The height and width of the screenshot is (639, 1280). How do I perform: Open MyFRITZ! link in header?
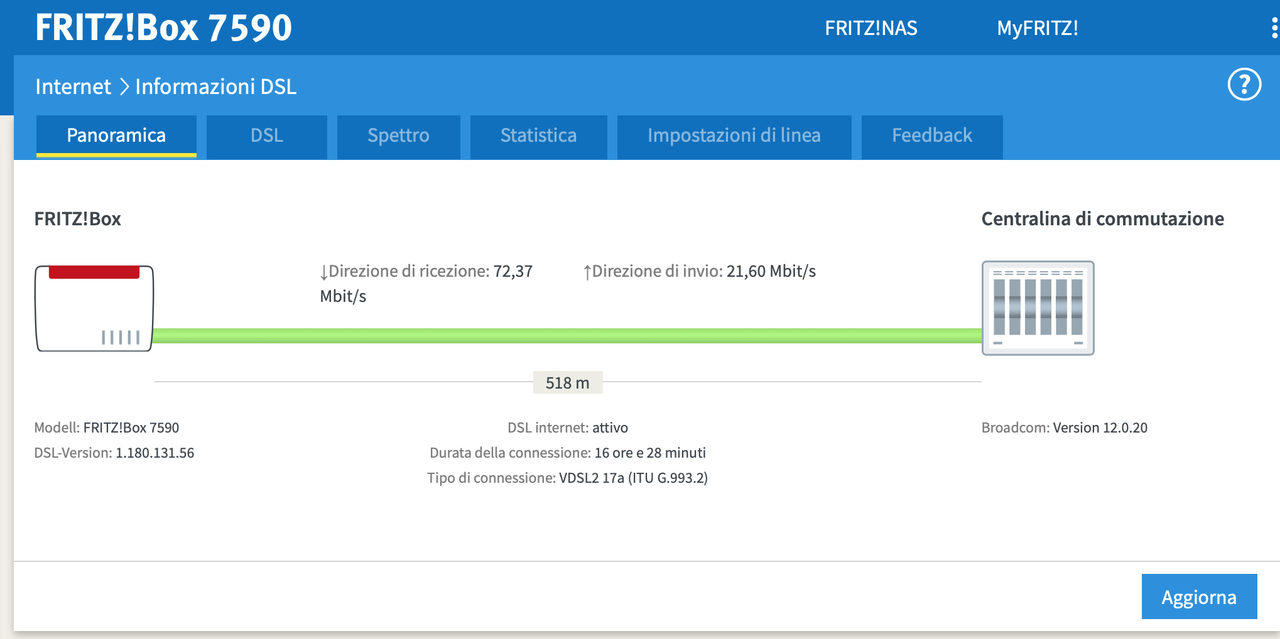point(1037,28)
